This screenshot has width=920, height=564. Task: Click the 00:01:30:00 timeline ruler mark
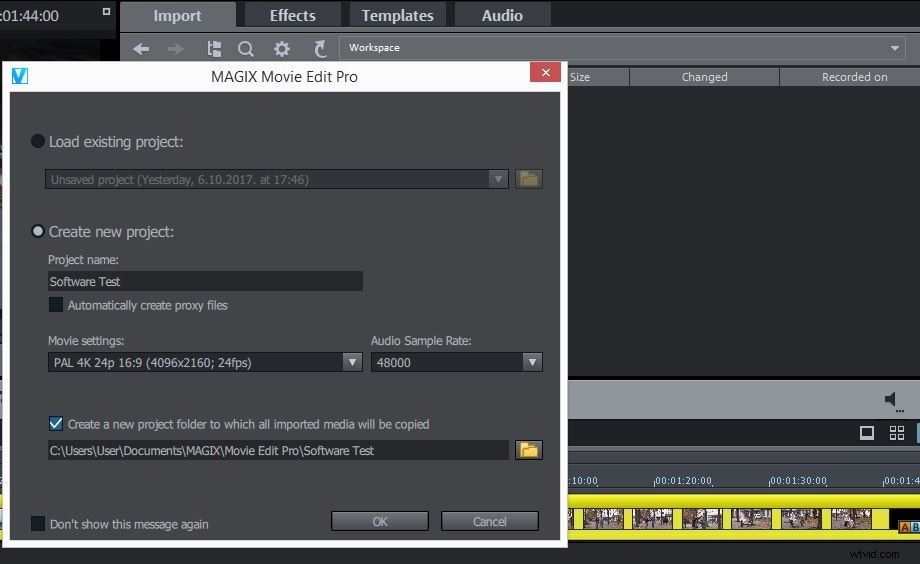(798, 481)
